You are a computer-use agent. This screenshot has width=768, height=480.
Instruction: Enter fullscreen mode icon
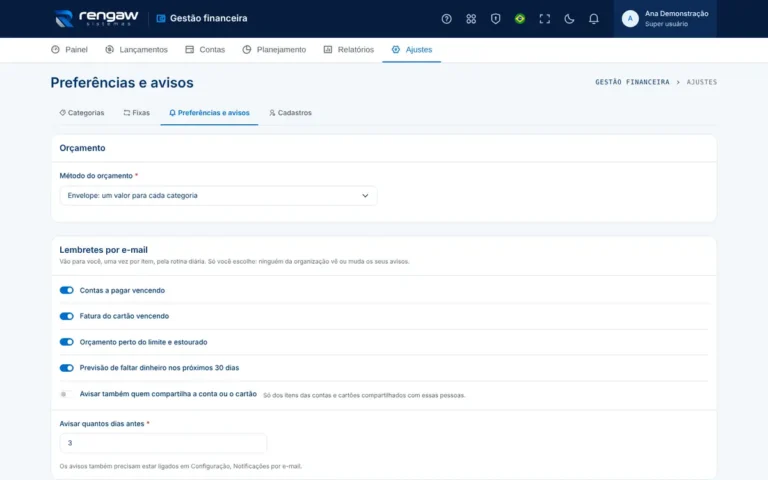pyautogui.click(x=544, y=19)
